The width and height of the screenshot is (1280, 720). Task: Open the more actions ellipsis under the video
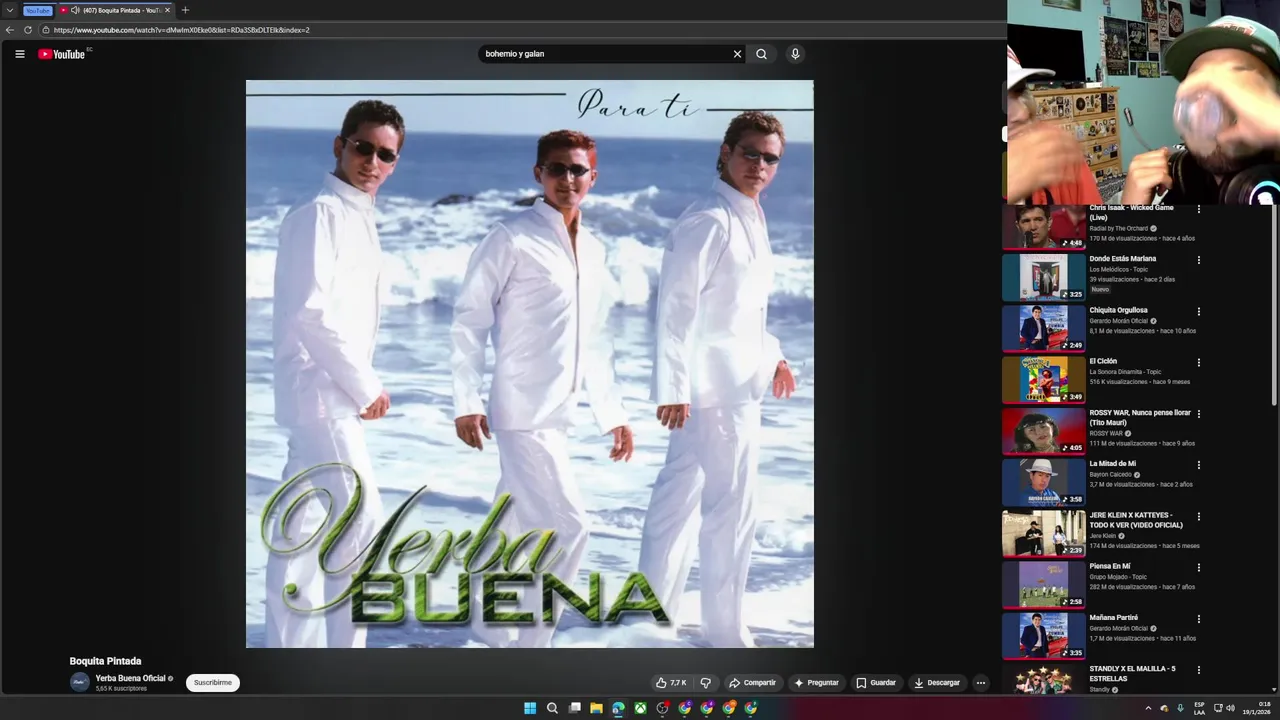click(x=981, y=683)
